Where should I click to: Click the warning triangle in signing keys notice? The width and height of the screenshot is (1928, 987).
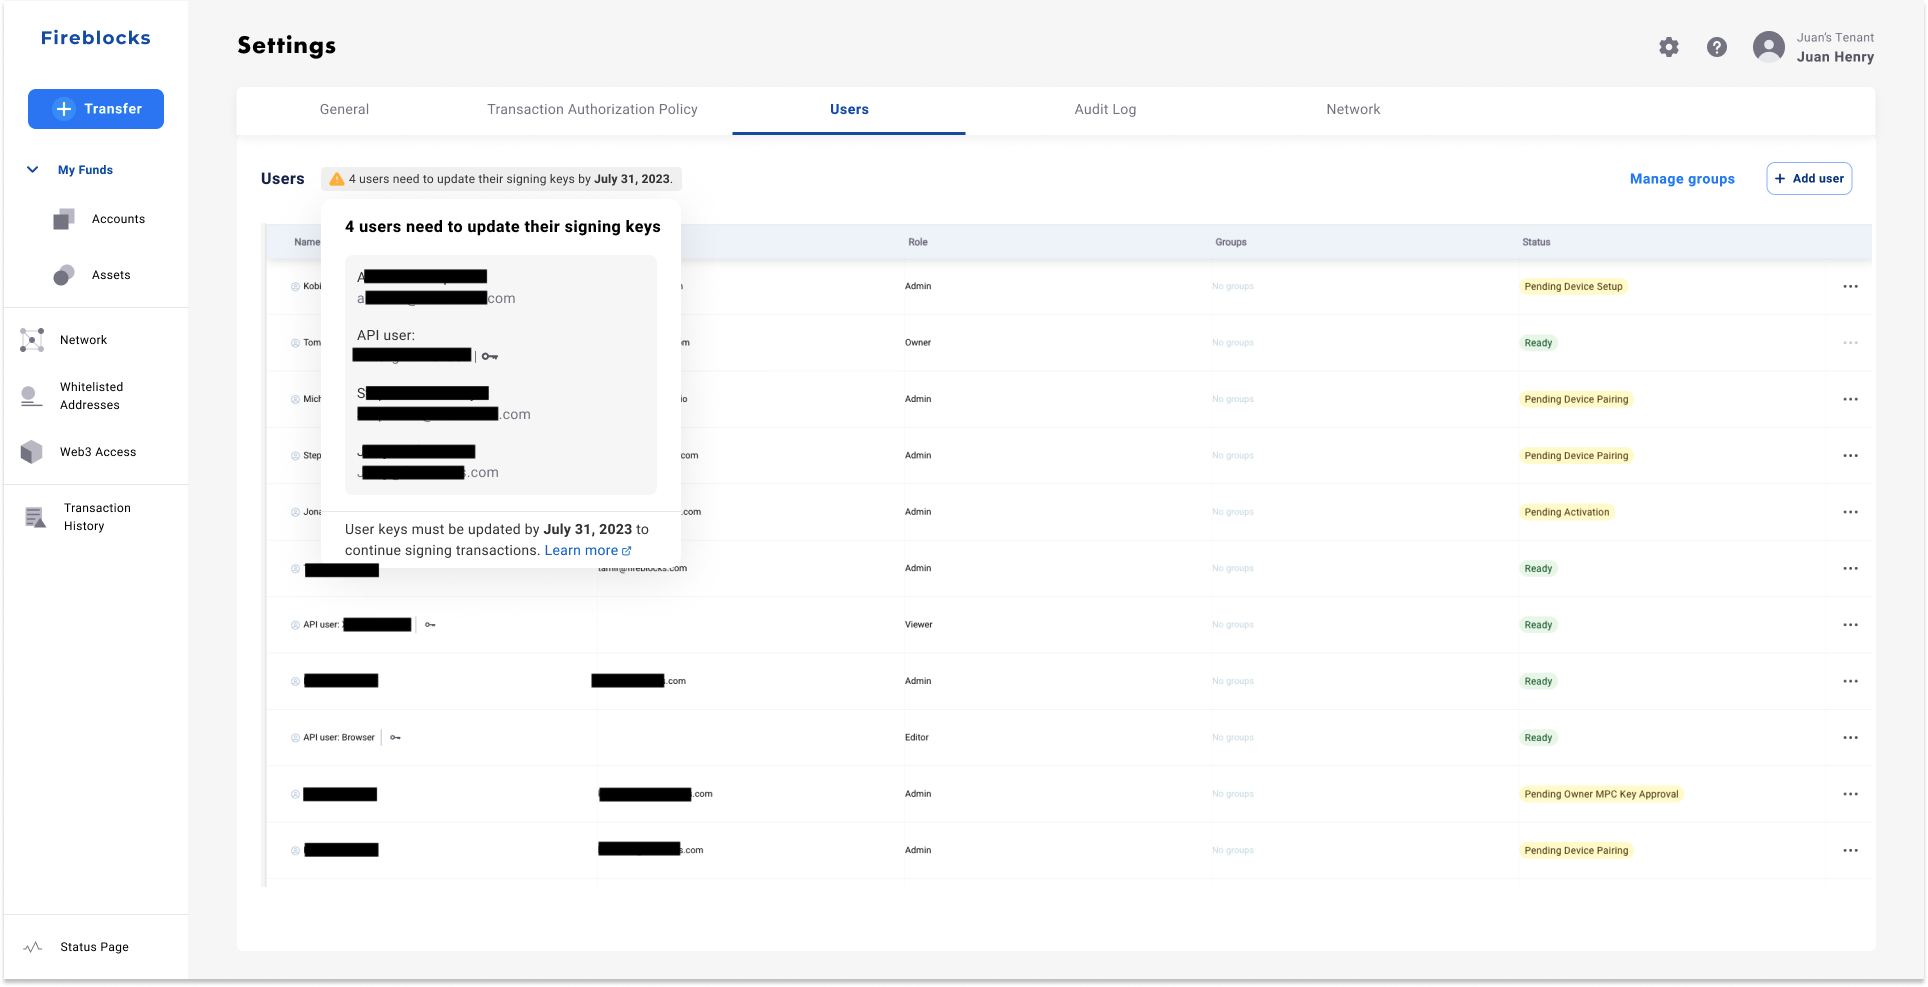(337, 179)
